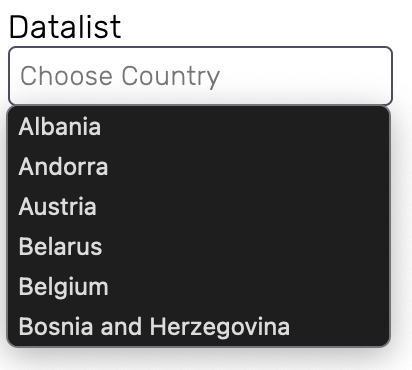Select Albania from the datalist

[x=198, y=127]
